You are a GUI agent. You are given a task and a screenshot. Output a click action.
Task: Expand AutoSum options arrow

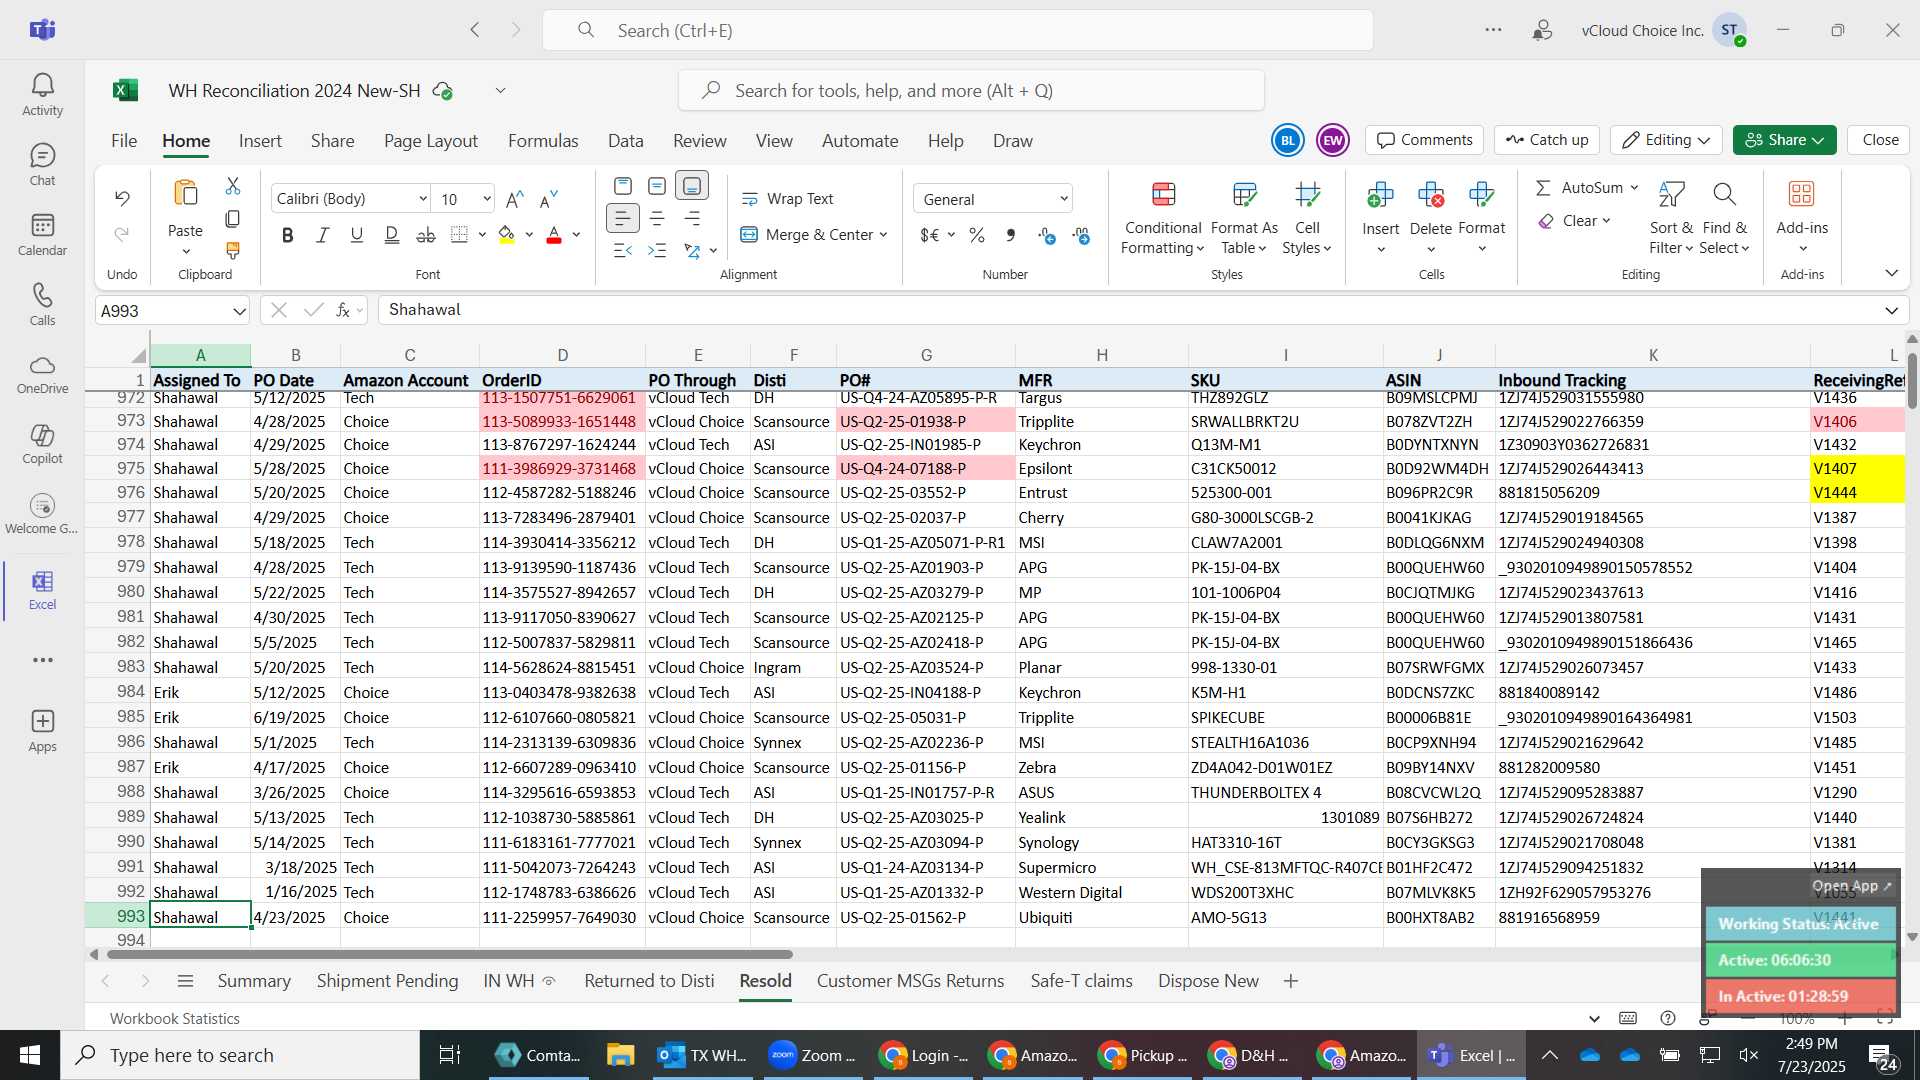tap(1634, 188)
